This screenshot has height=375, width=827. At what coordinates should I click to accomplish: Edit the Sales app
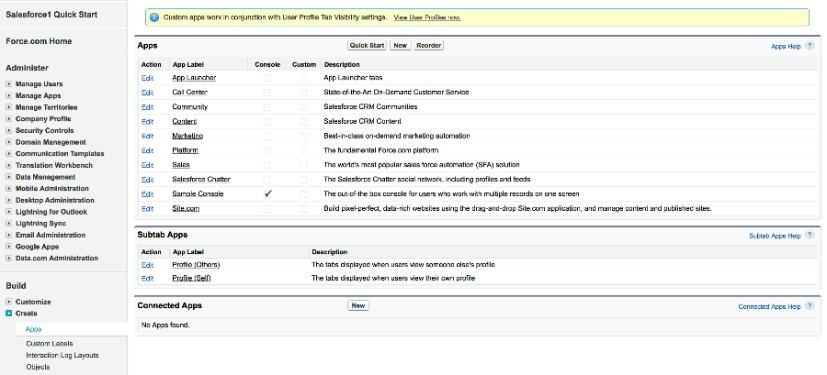click(x=147, y=165)
